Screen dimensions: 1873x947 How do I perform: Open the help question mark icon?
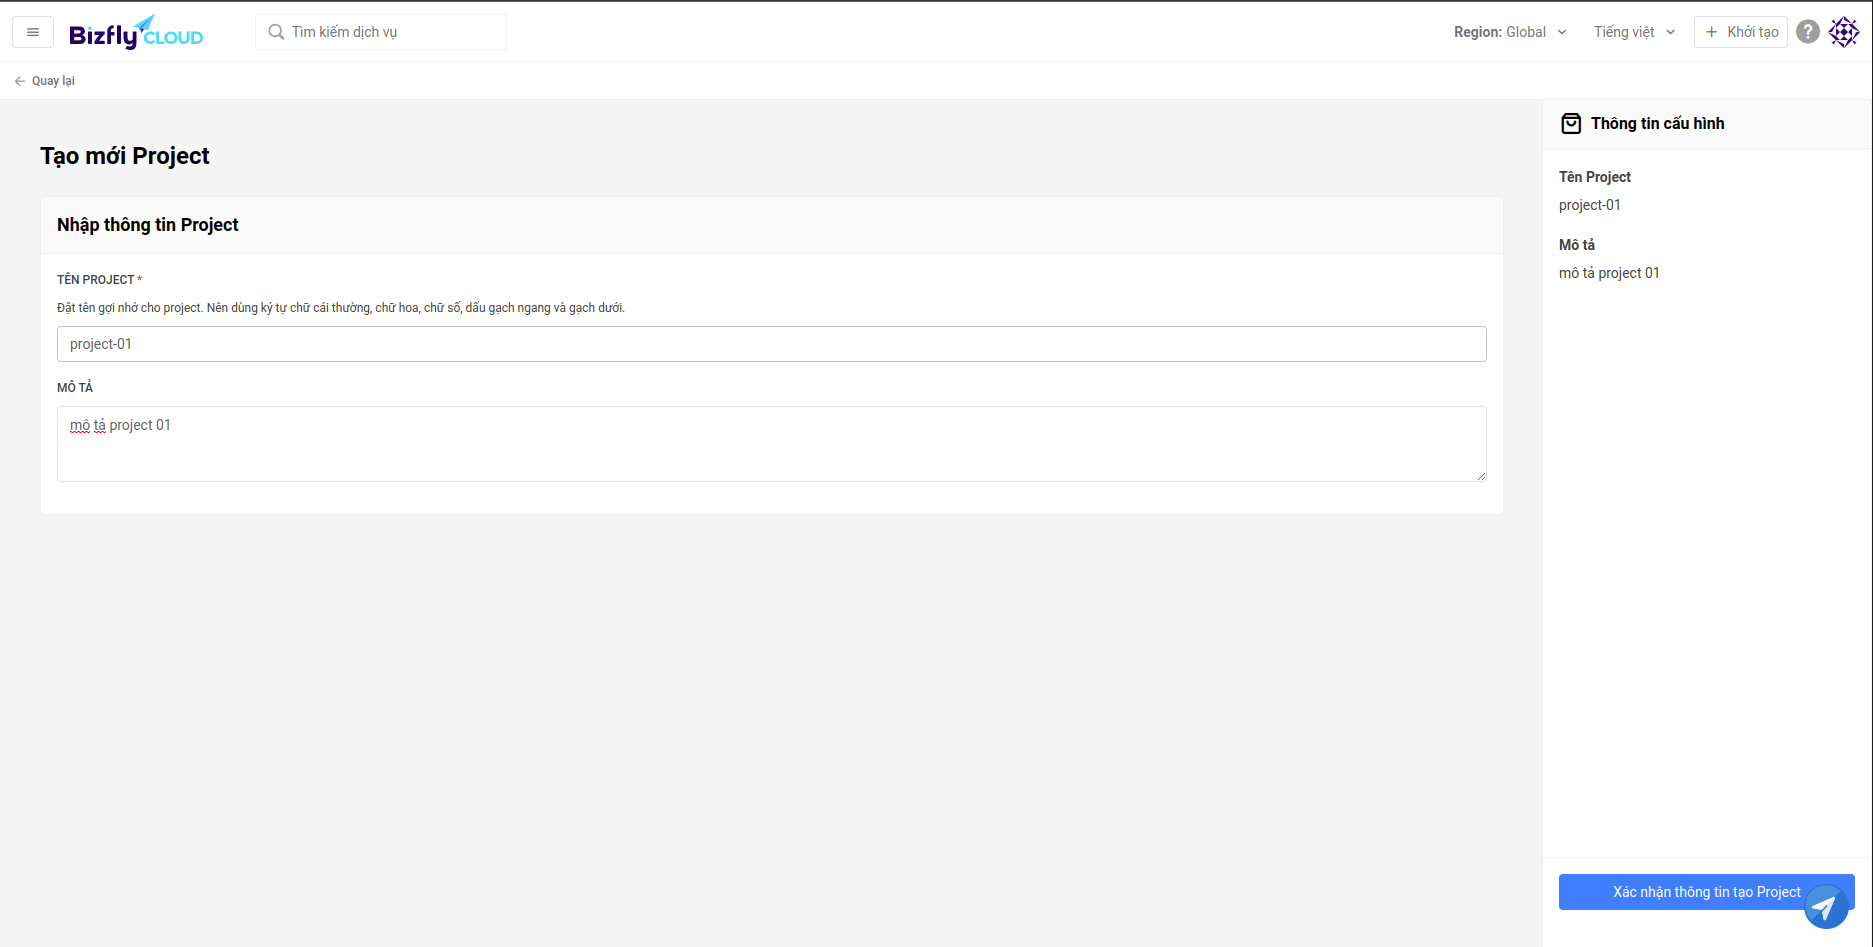pyautogui.click(x=1807, y=32)
